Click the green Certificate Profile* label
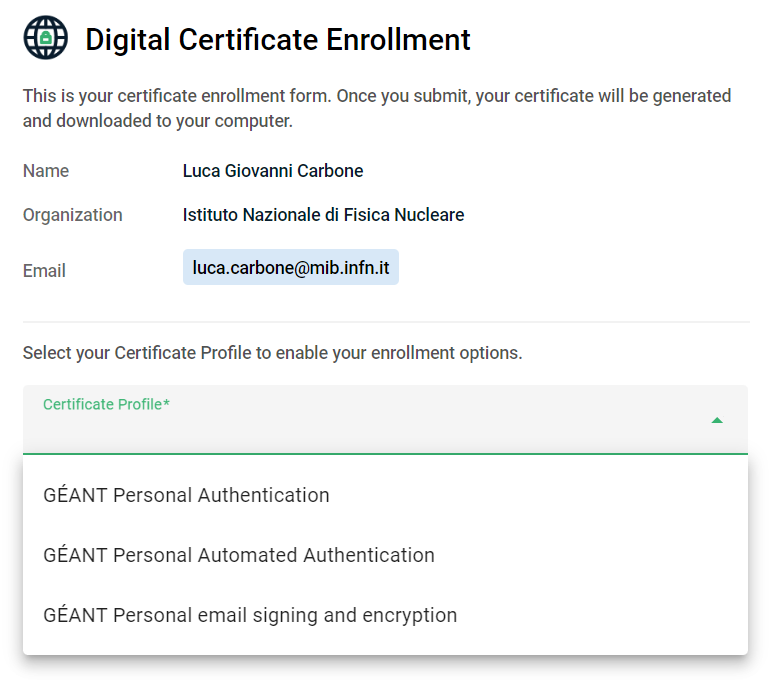Viewport: 770px width, 689px height. pyautogui.click(x=106, y=404)
